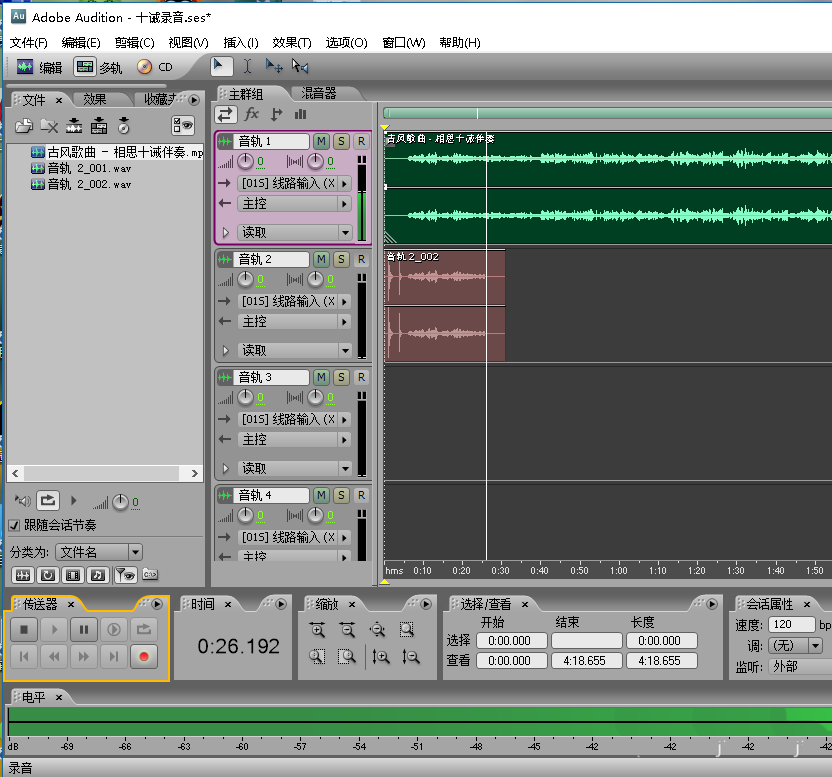
Task: Switch to Multitrack view button
Action: click(x=85, y=67)
